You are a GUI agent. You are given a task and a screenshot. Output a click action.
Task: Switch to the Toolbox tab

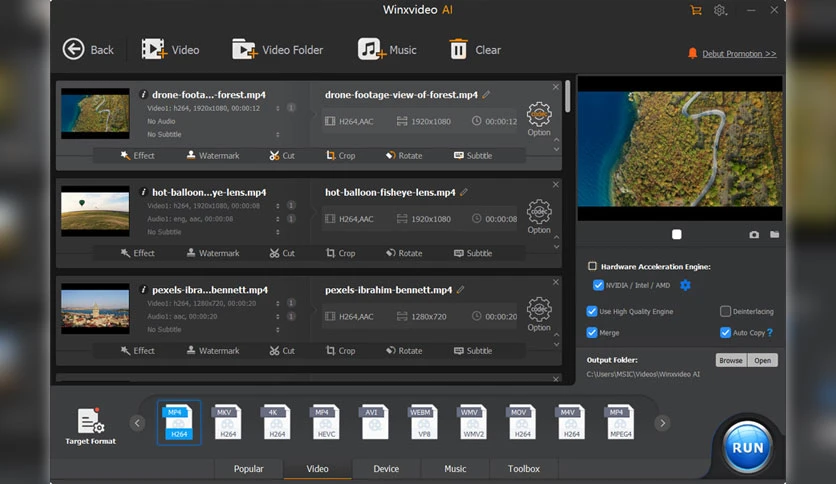[524, 469]
